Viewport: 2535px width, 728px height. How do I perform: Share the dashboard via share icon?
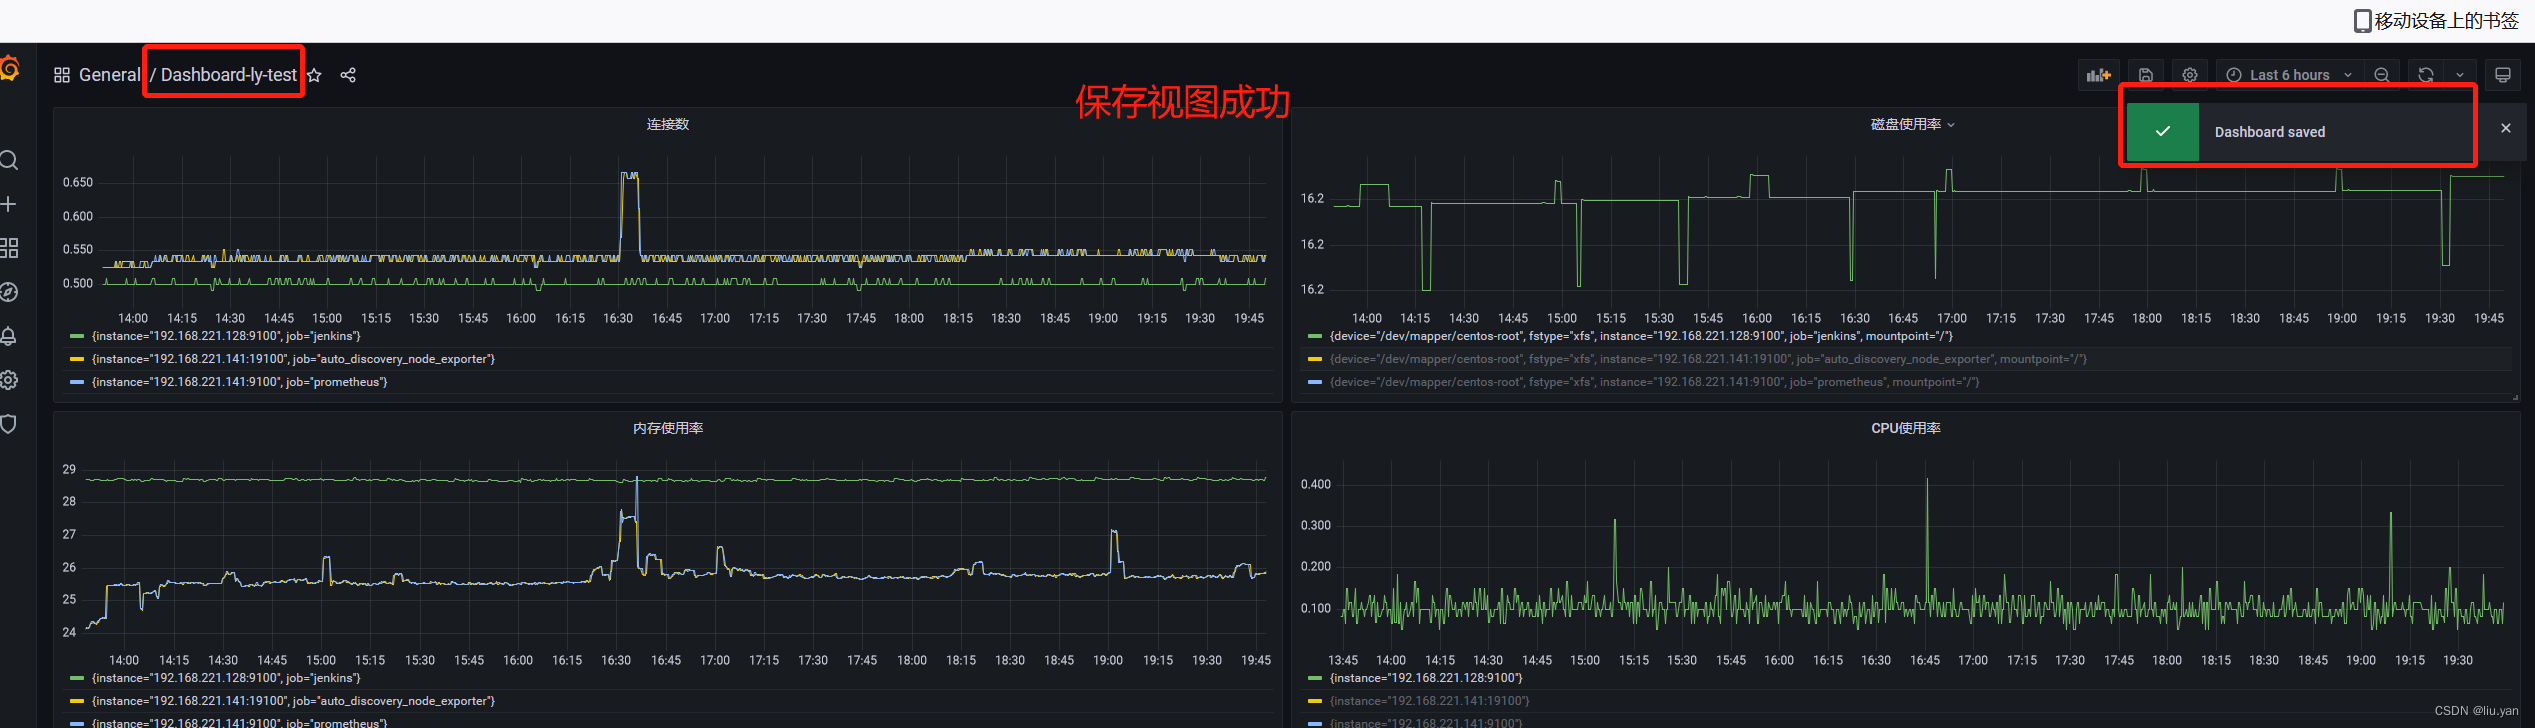[348, 75]
